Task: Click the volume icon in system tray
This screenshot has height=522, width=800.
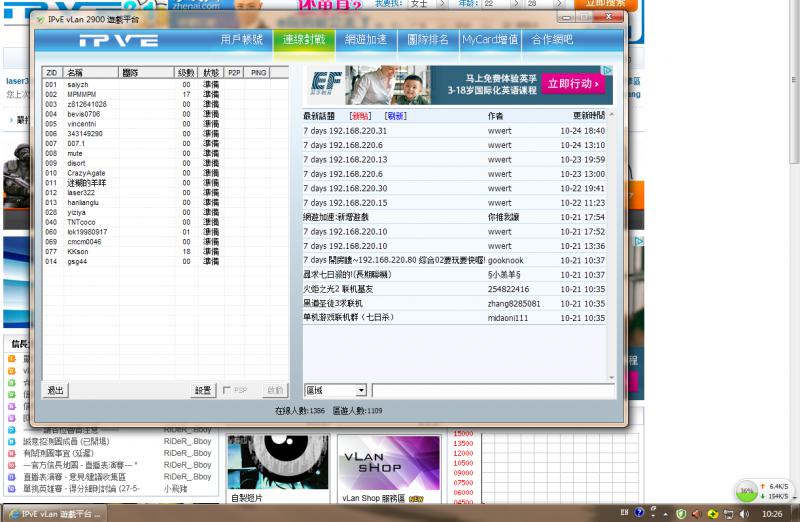Action: coord(742,513)
